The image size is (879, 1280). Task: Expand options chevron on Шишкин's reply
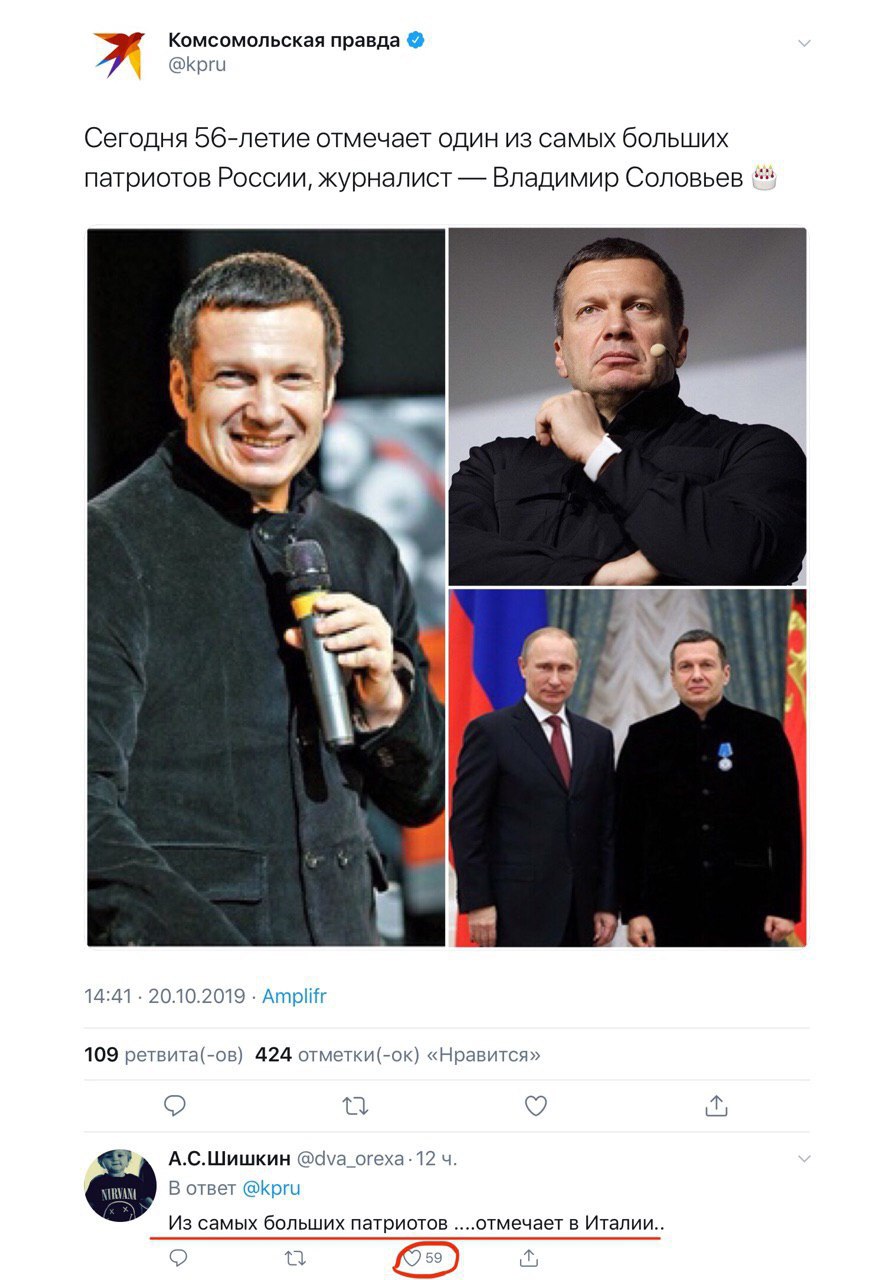[803, 1159]
